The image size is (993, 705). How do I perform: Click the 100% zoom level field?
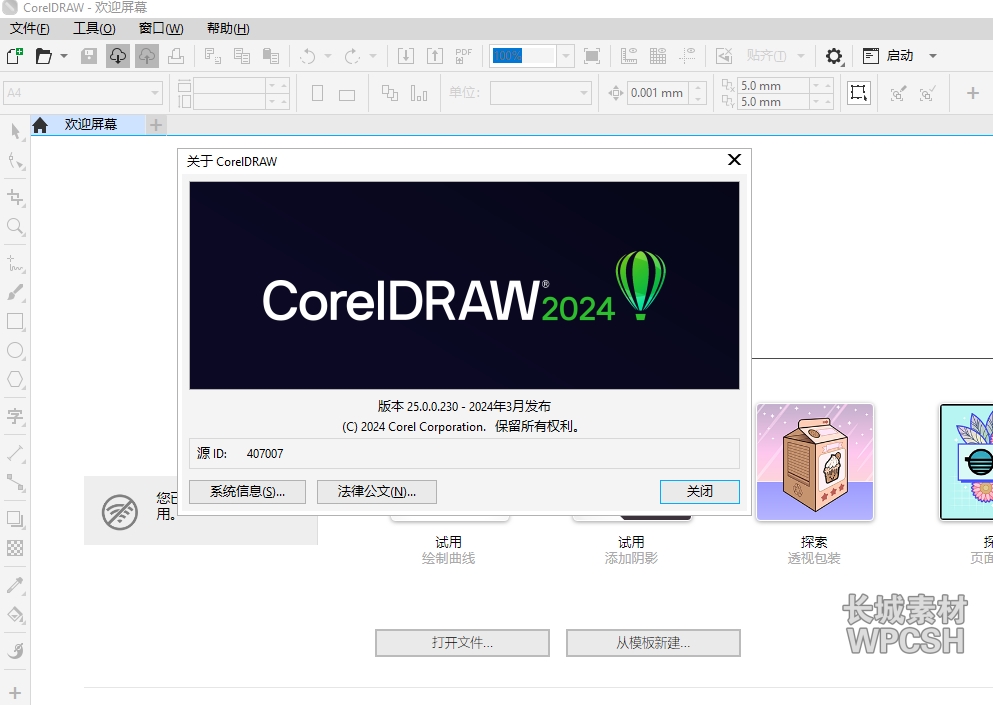(x=523, y=56)
